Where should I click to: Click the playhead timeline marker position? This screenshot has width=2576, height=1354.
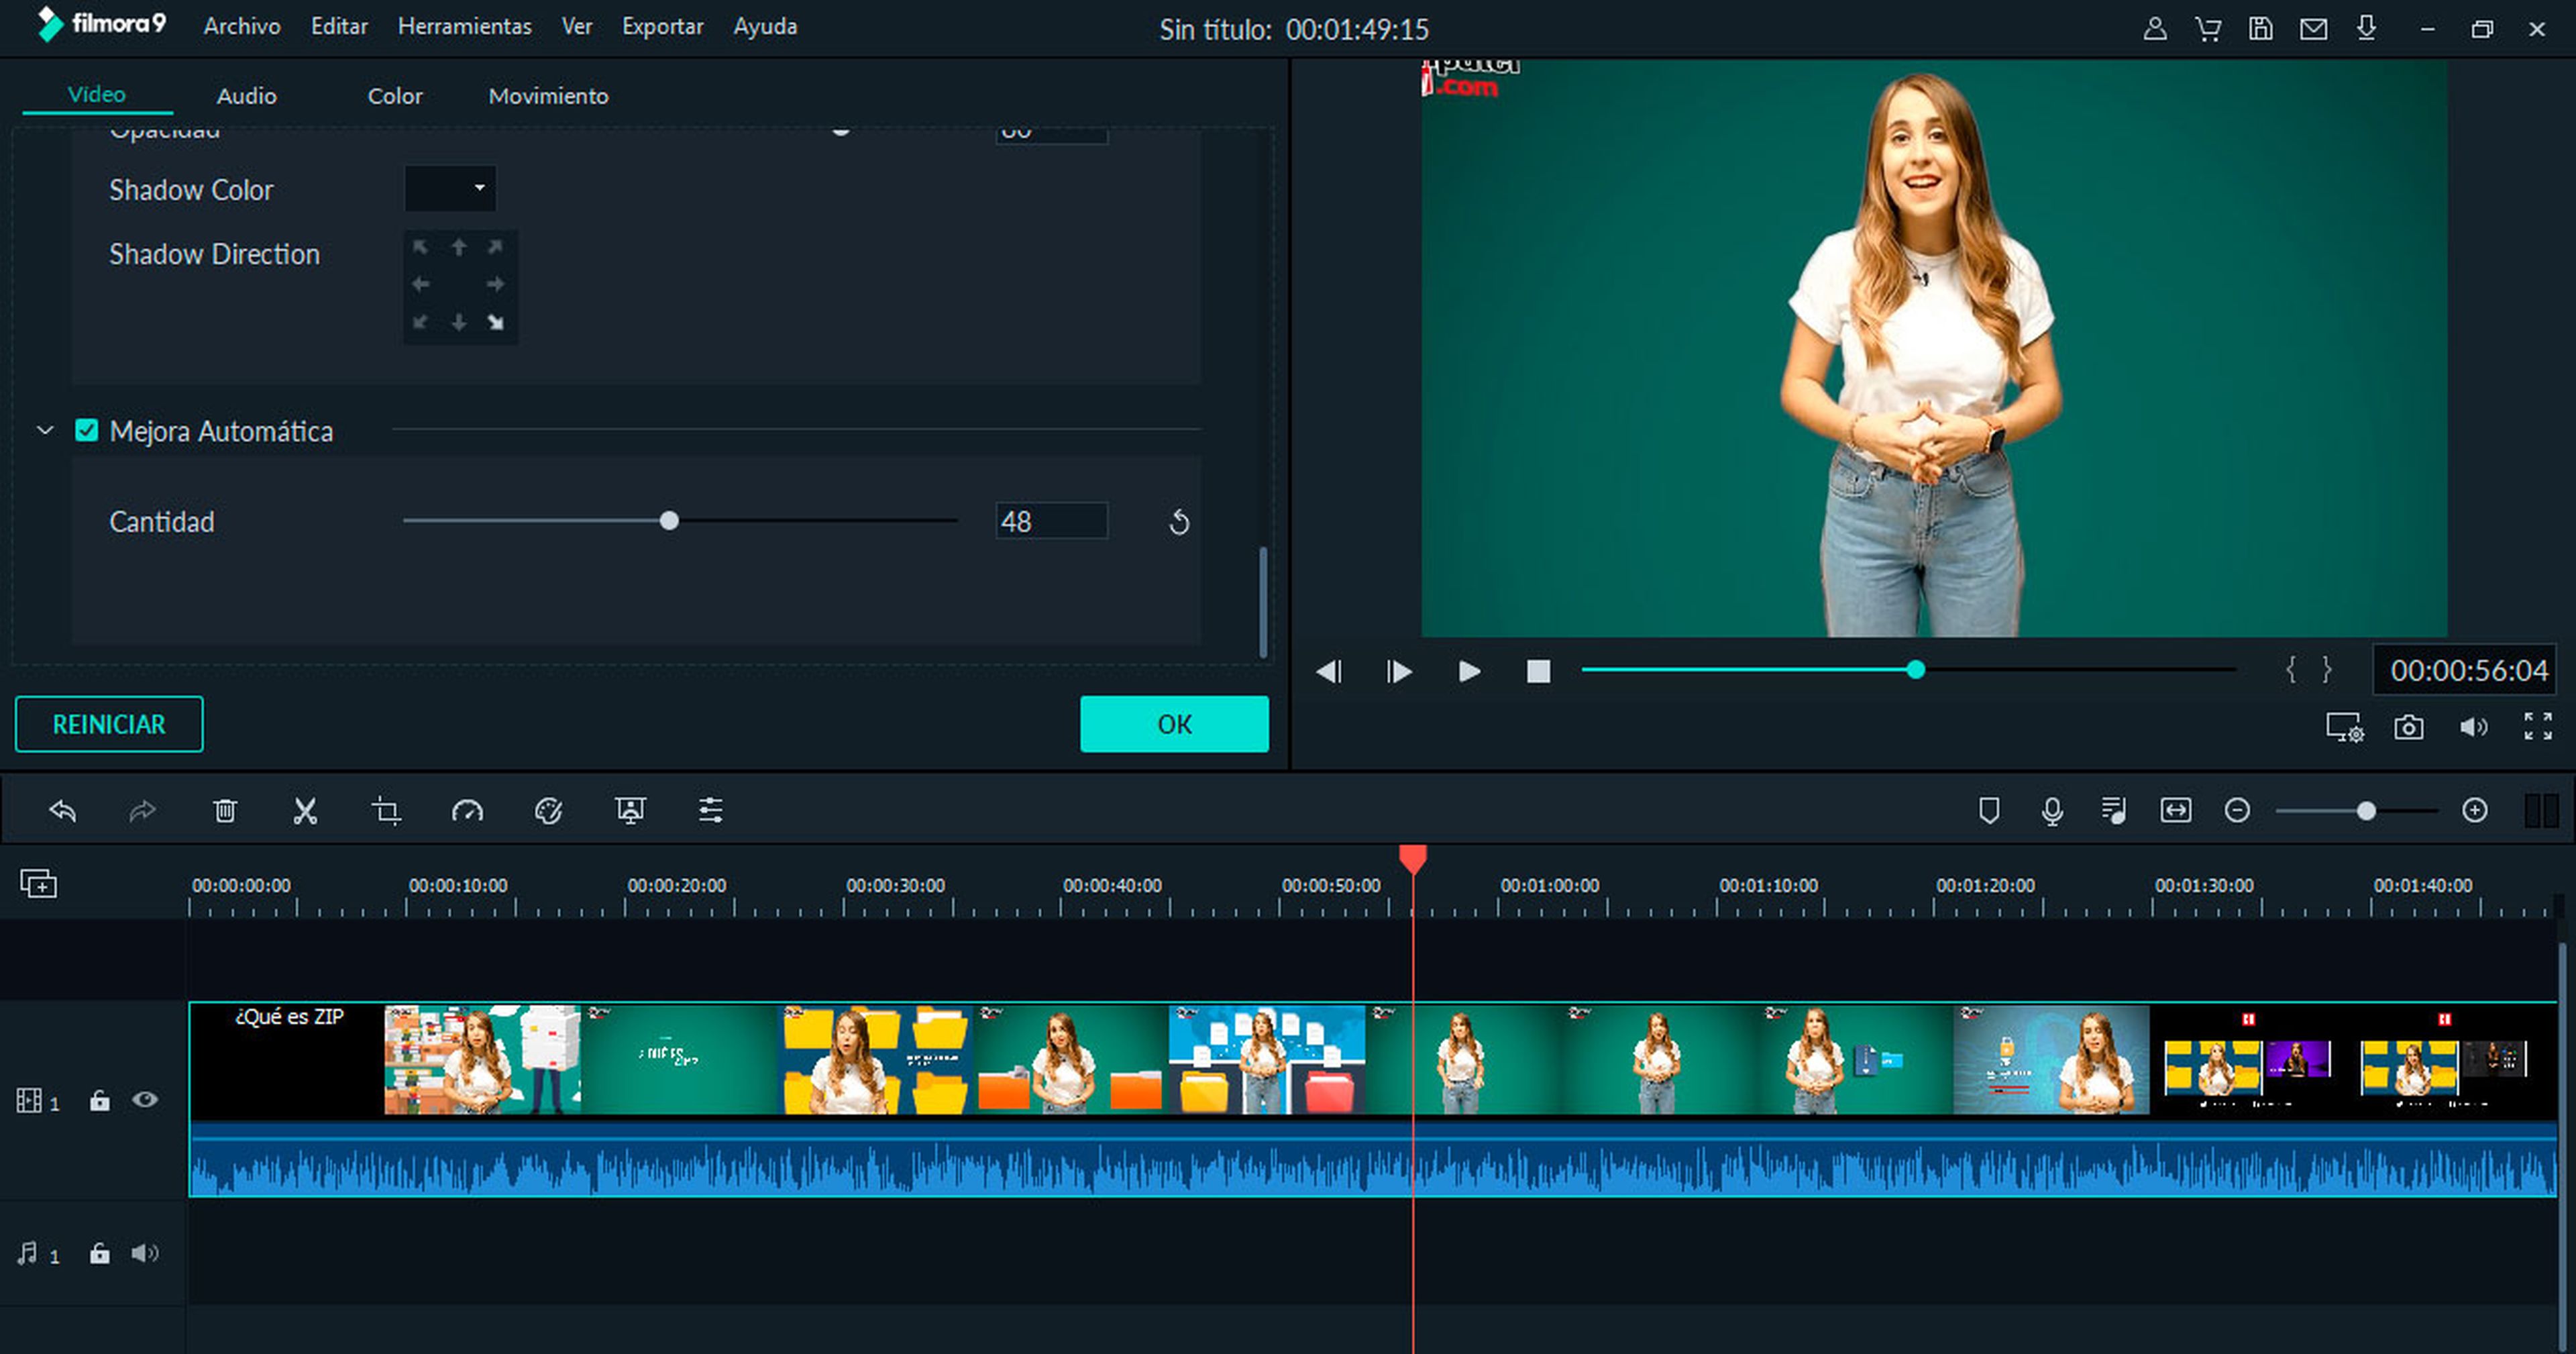(1415, 857)
